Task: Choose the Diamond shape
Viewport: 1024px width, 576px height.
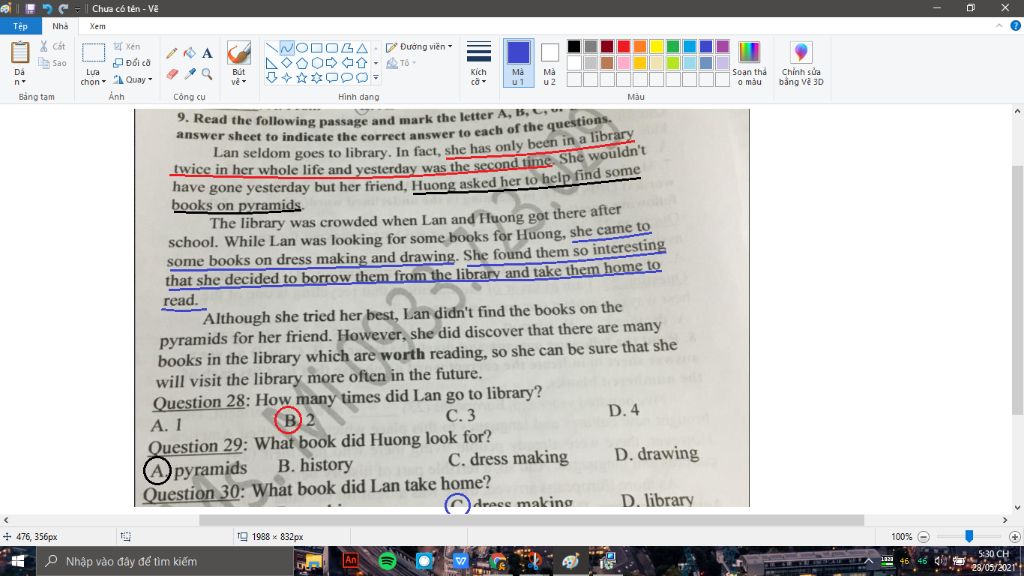Action: click(287, 63)
